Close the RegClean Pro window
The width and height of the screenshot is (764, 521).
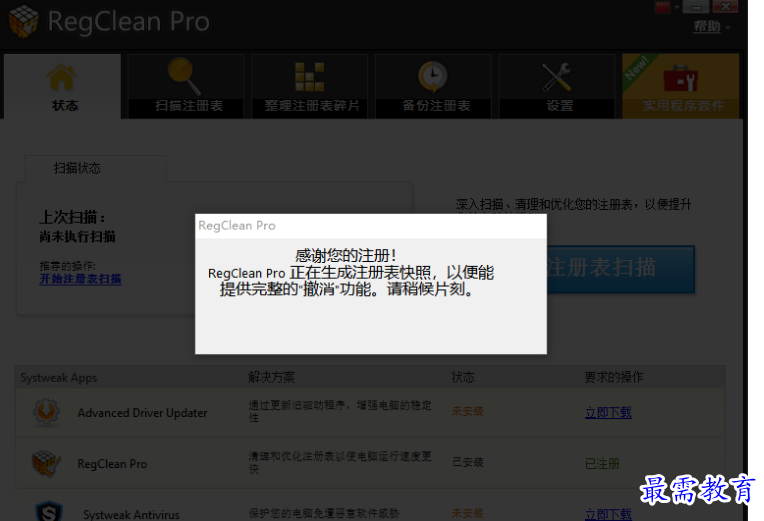click(x=725, y=7)
